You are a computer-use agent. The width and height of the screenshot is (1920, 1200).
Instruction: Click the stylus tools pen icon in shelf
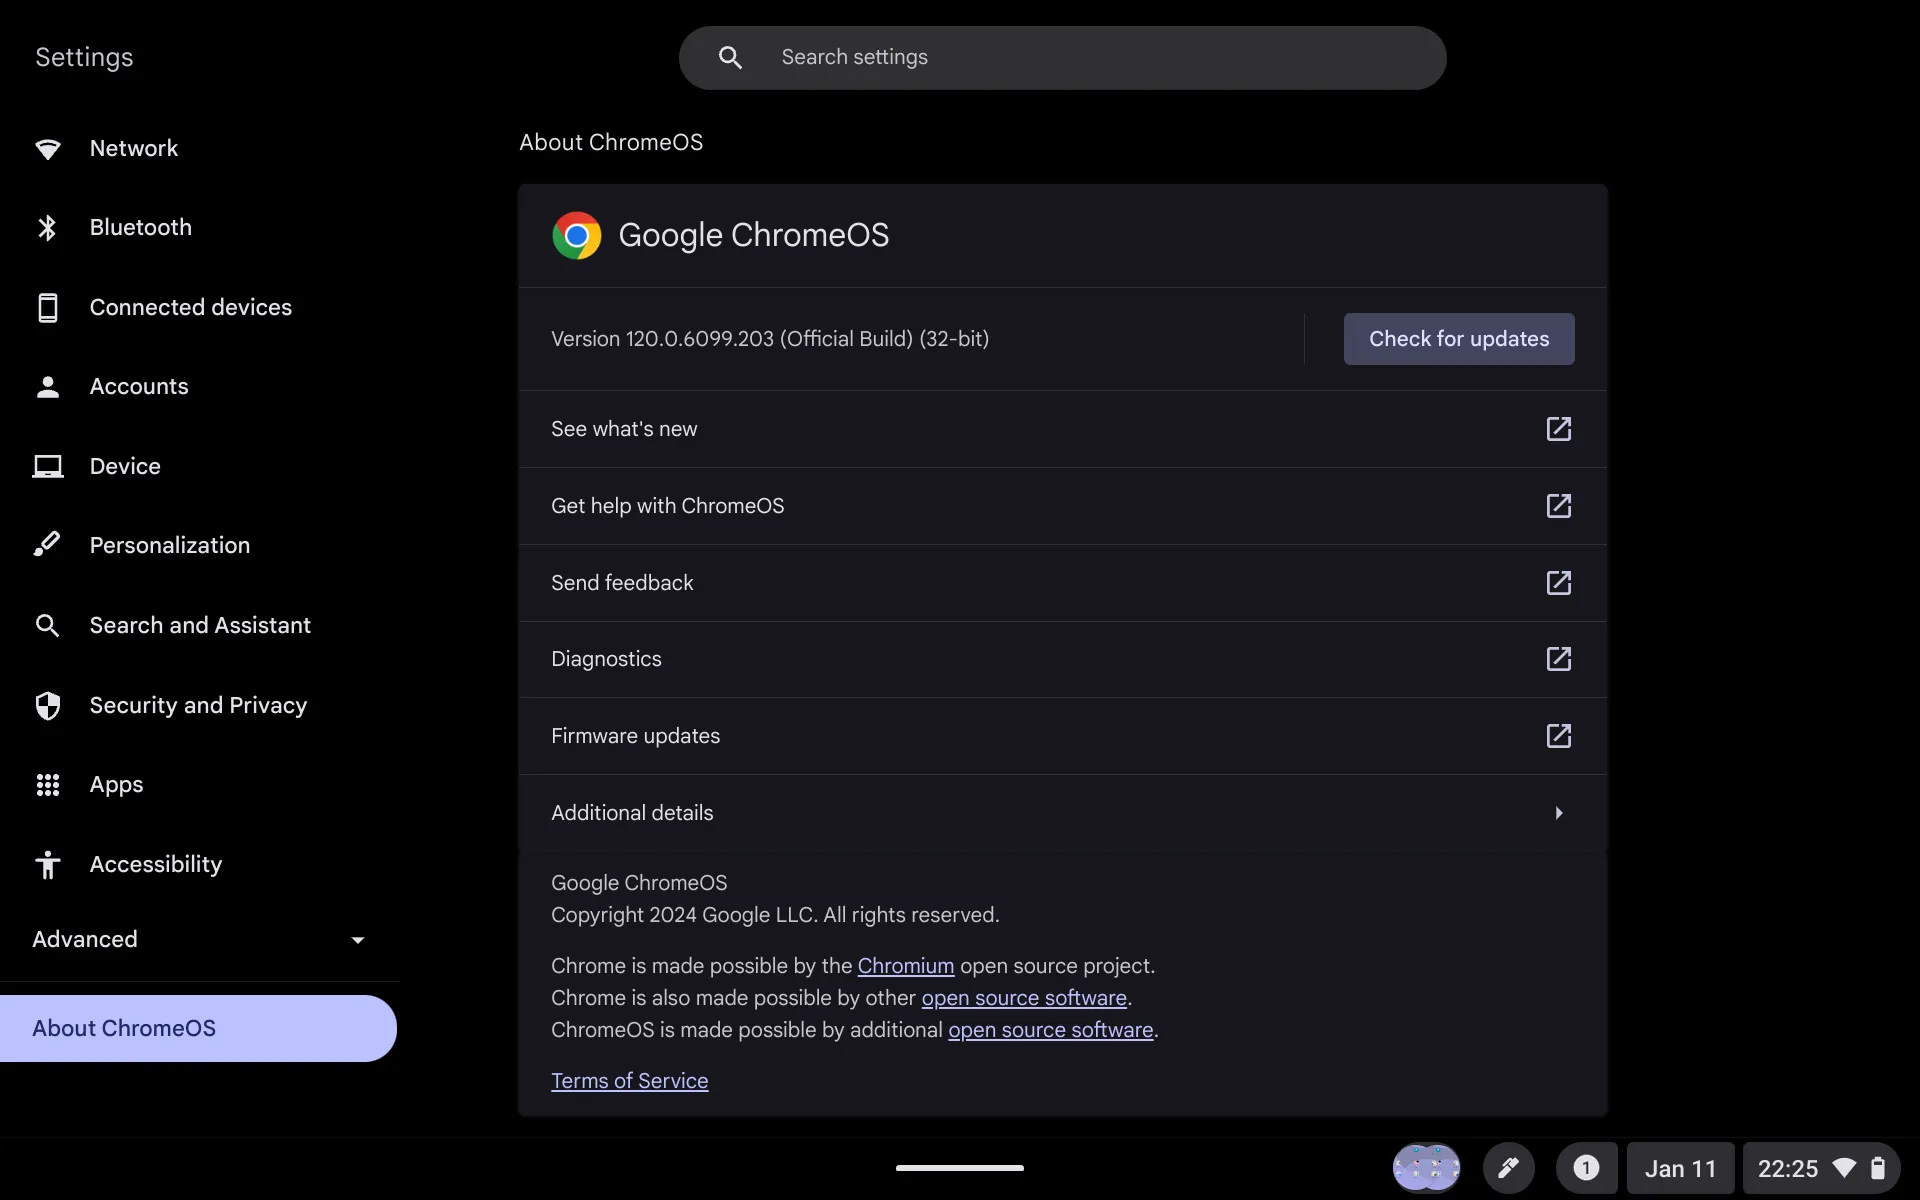(x=1508, y=1168)
